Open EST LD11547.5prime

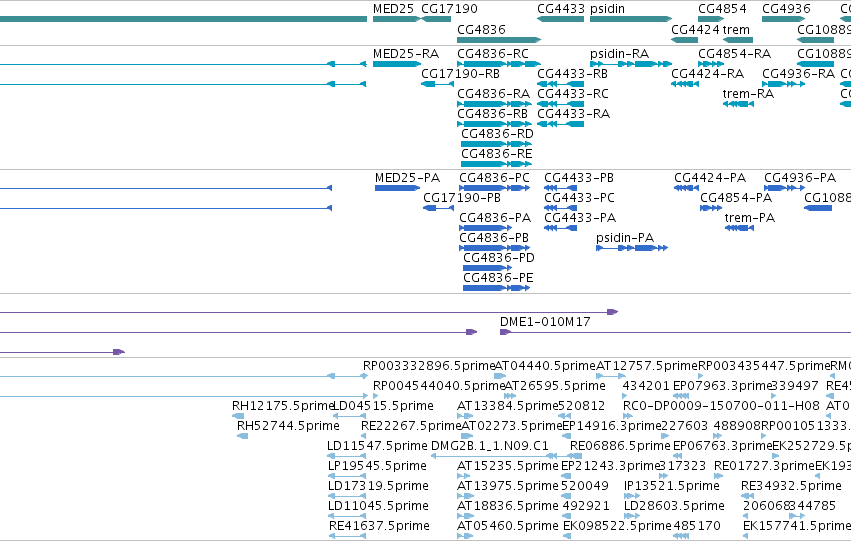377,446
